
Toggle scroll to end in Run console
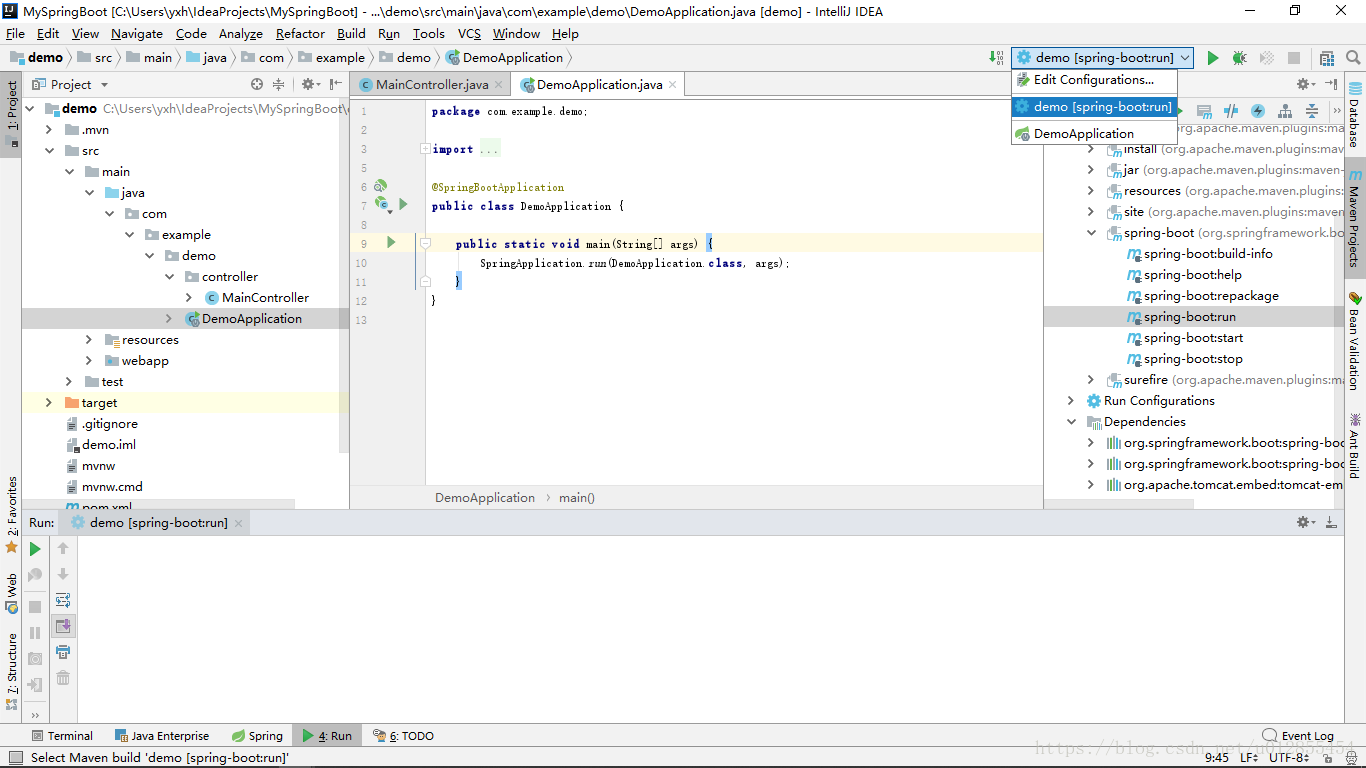pos(63,626)
